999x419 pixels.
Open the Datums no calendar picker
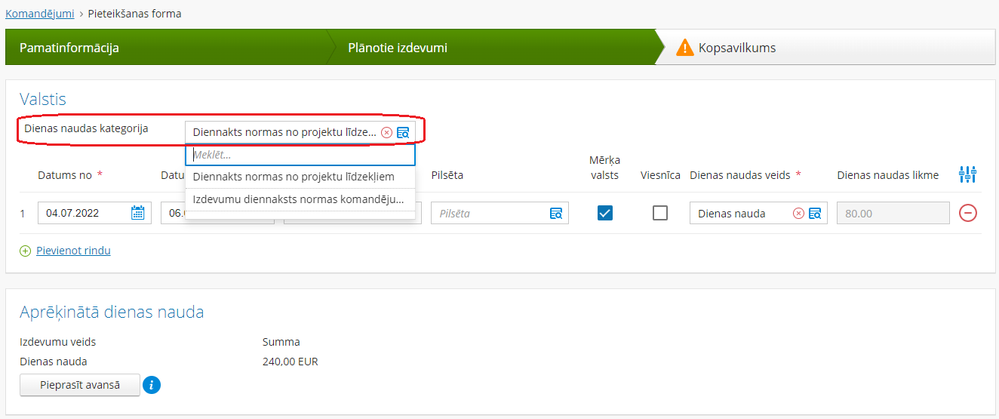tap(138, 213)
